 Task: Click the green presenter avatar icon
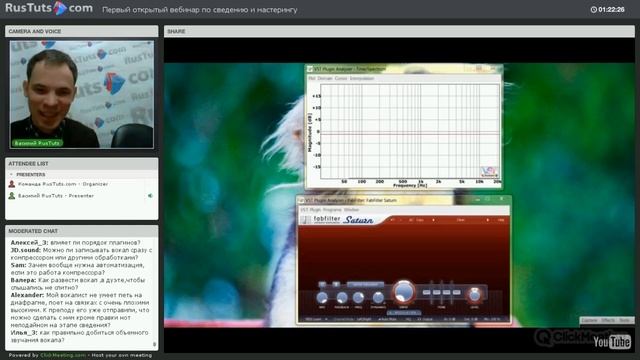tap(12, 196)
